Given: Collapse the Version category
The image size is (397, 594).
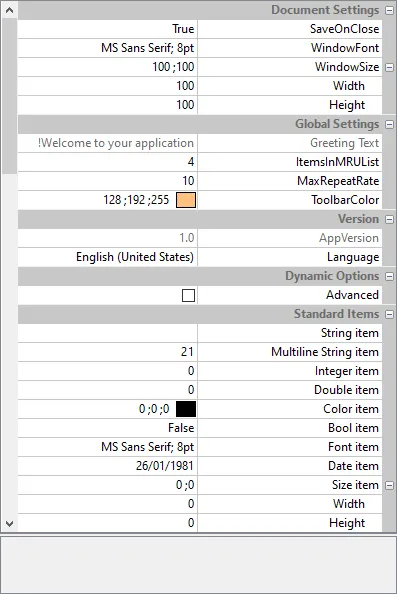Looking at the screenshot, I should coord(389,219).
